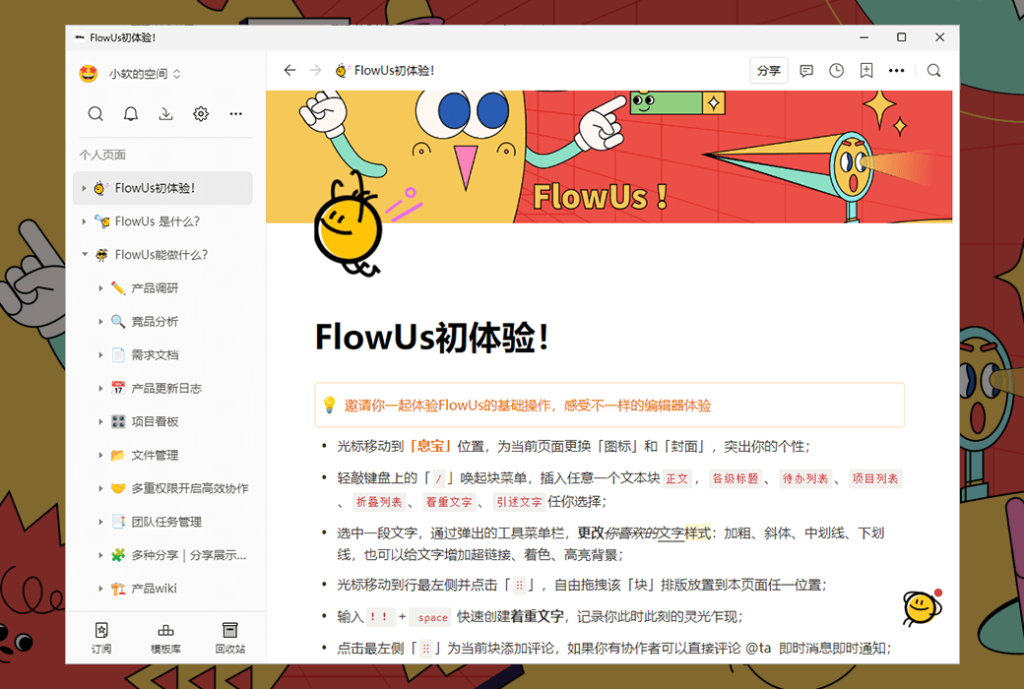This screenshot has width=1024, height=689.
Task: Click the magnifier icon of 竞品分析
Action: tap(118, 321)
